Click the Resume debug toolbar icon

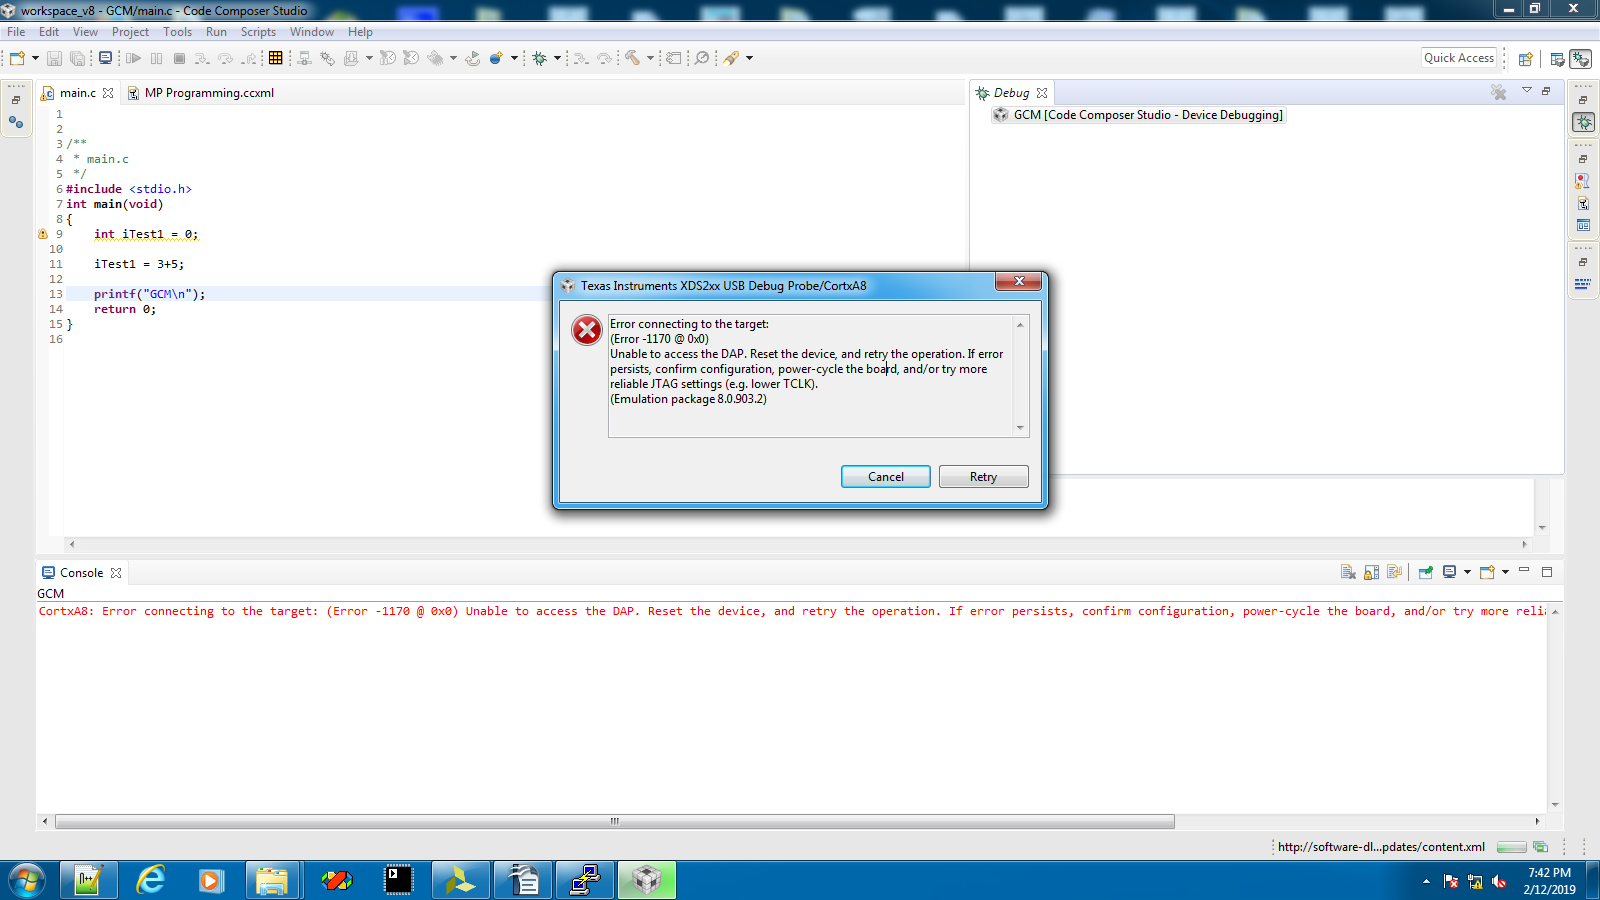tap(133, 58)
